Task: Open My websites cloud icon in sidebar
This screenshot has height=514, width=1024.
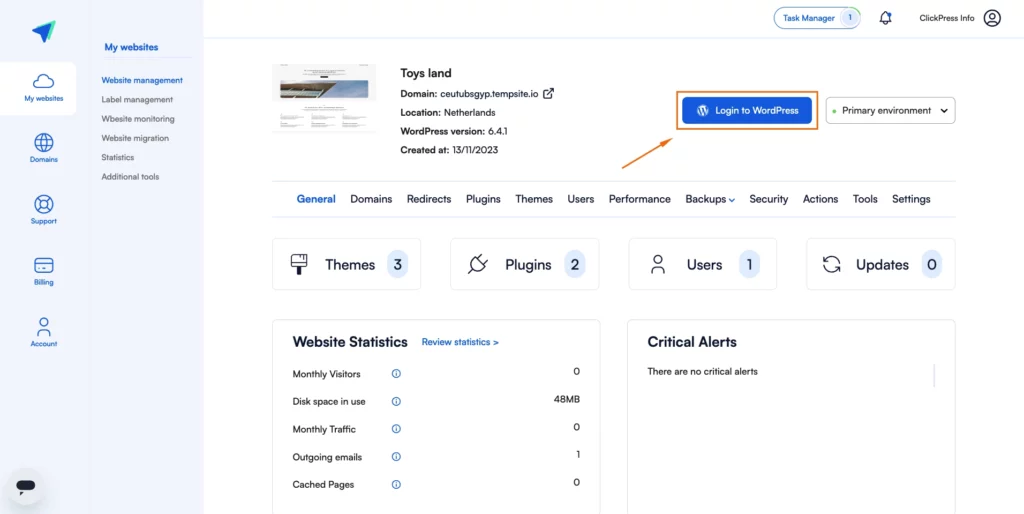Action: (44, 81)
